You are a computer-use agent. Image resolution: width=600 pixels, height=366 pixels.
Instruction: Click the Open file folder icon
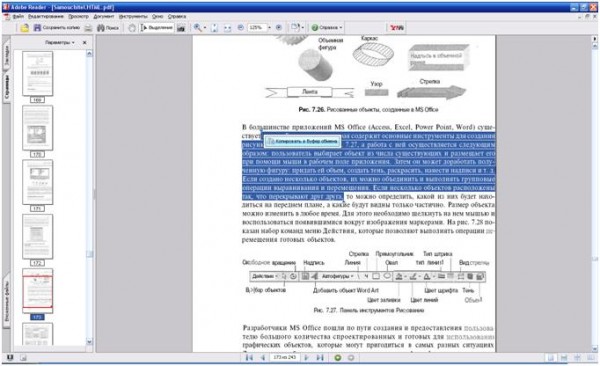24,28
